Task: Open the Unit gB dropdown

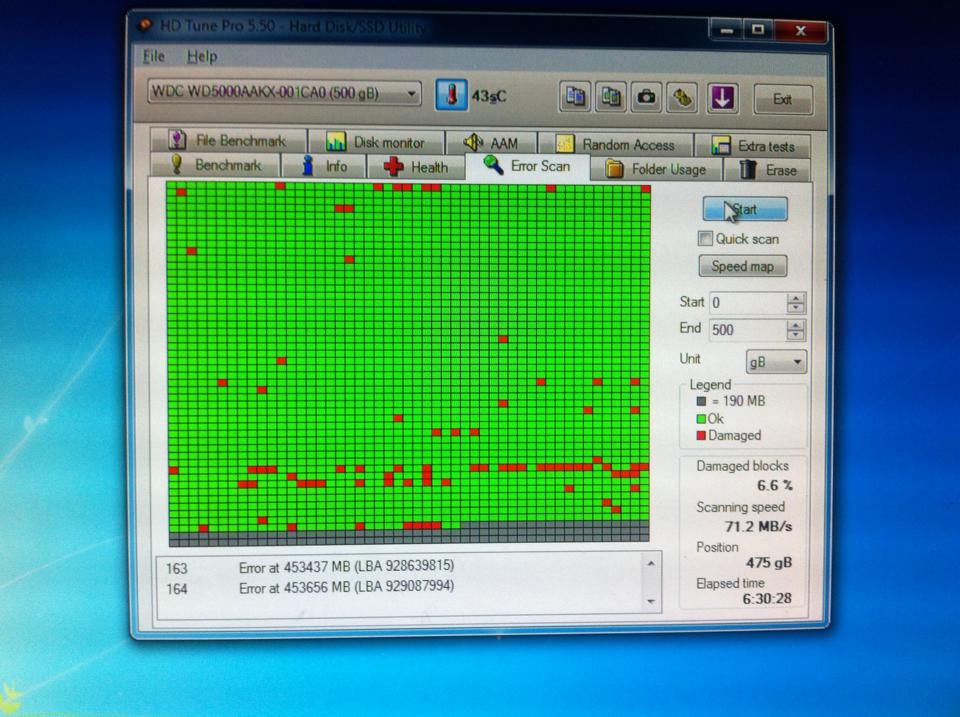Action: click(x=776, y=362)
